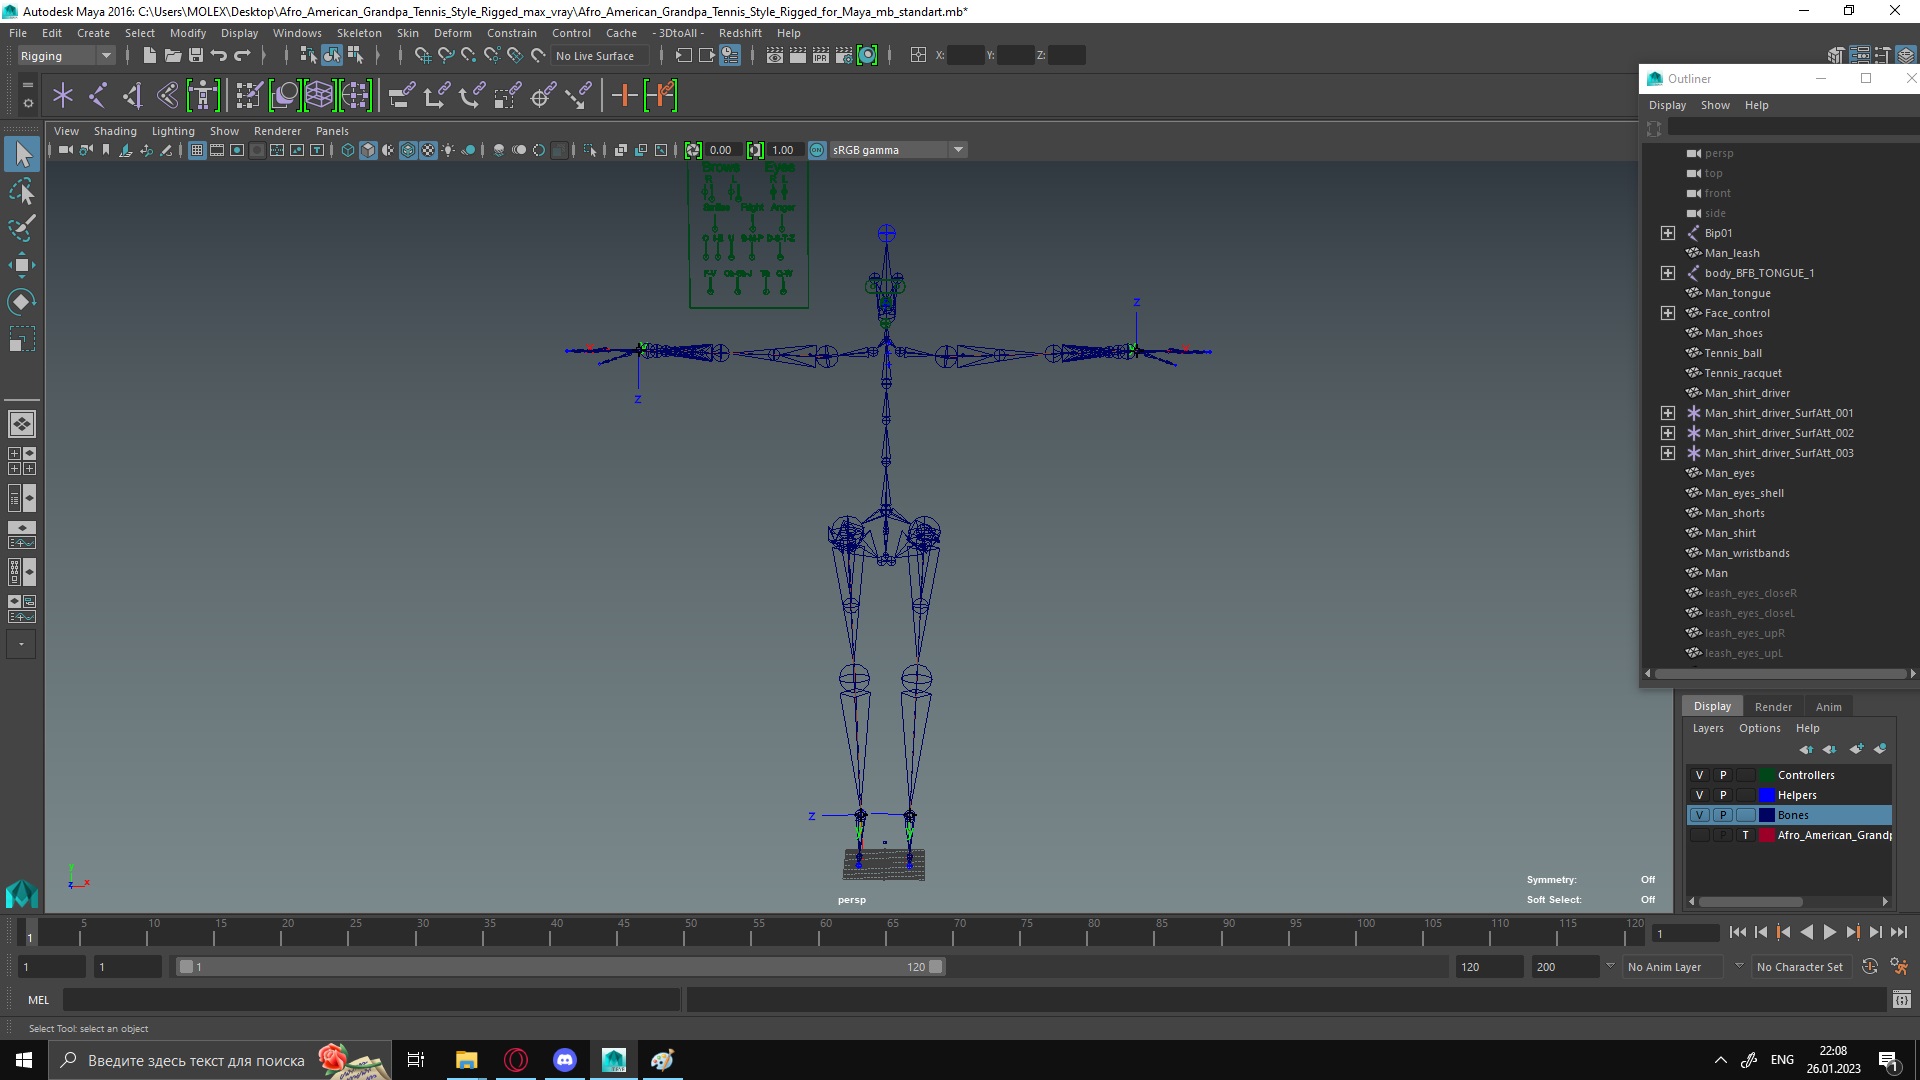The width and height of the screenshot is (1920, 1080).
Task: Click the Parent Constraint shelf icon
Action: pos(403,96)
